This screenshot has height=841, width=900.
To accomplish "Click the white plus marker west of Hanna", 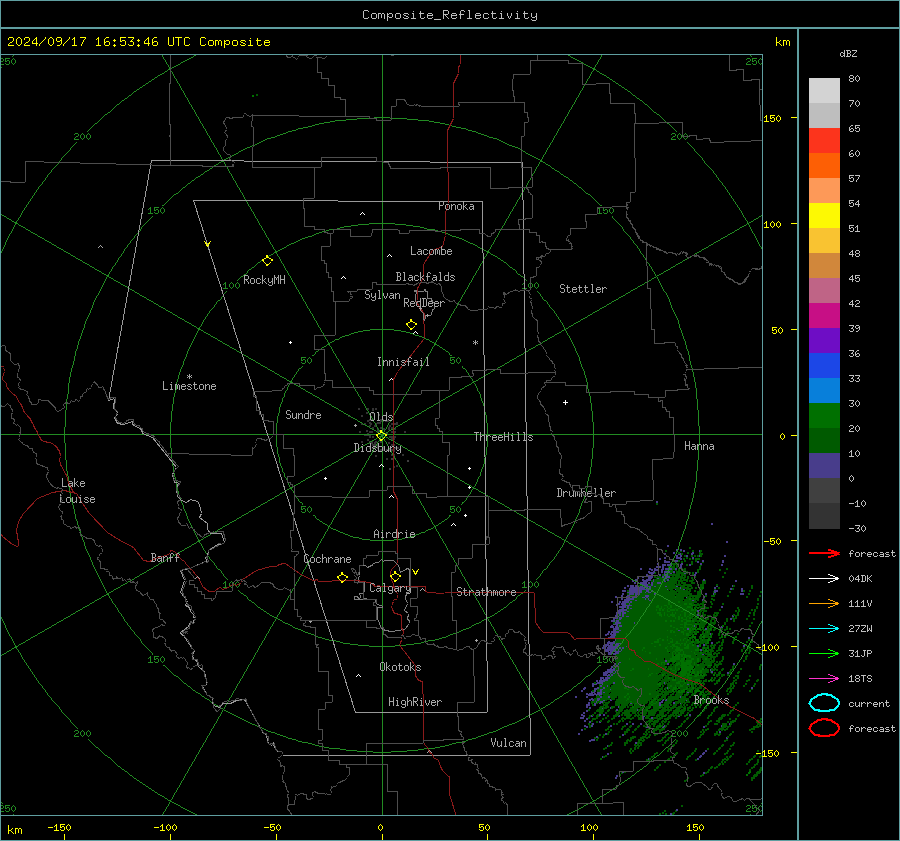I will pyautogui.click(x=565, y=402).
